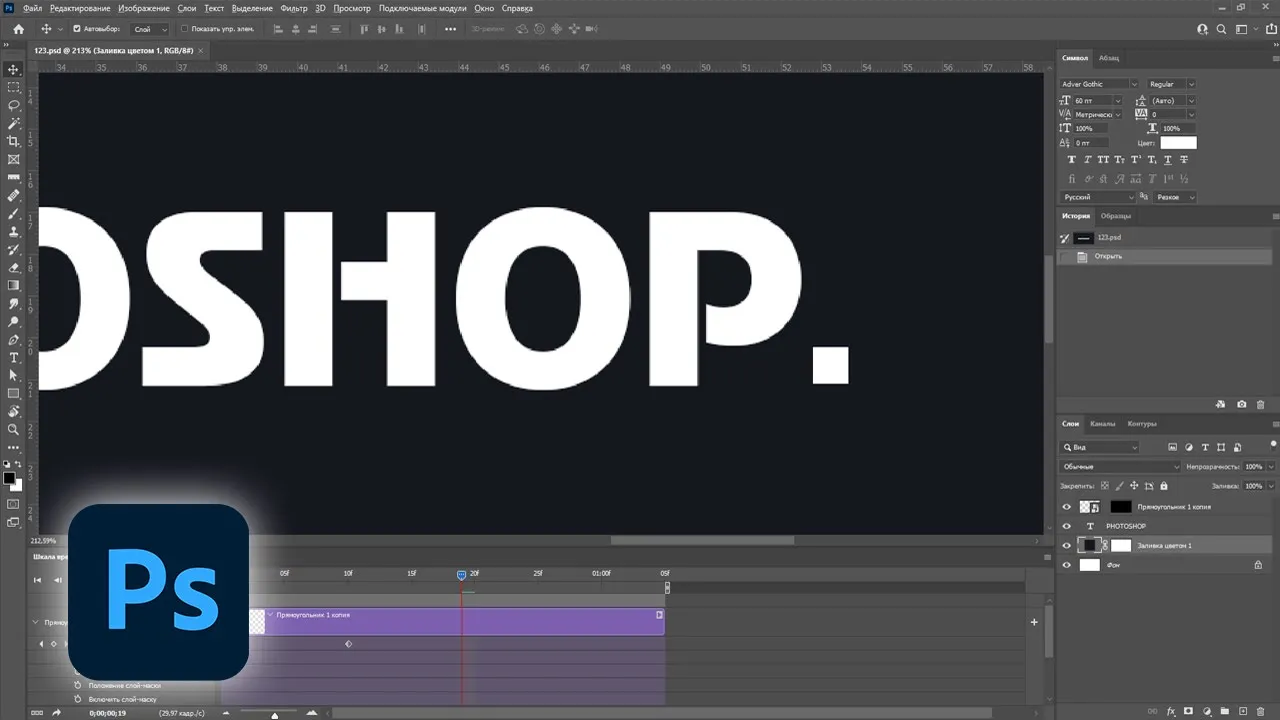Click Delete layer trash icon in Layers
Screen dimensions: 1280x720
coord(1260,712)
